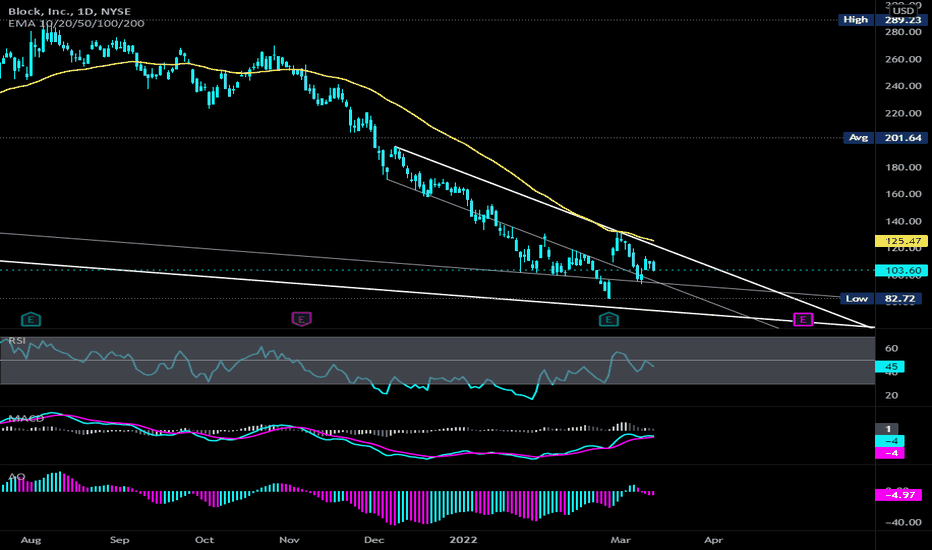Click the current price 103.60 tag
The width and height of the screenshot is (932, 550).
901,271
